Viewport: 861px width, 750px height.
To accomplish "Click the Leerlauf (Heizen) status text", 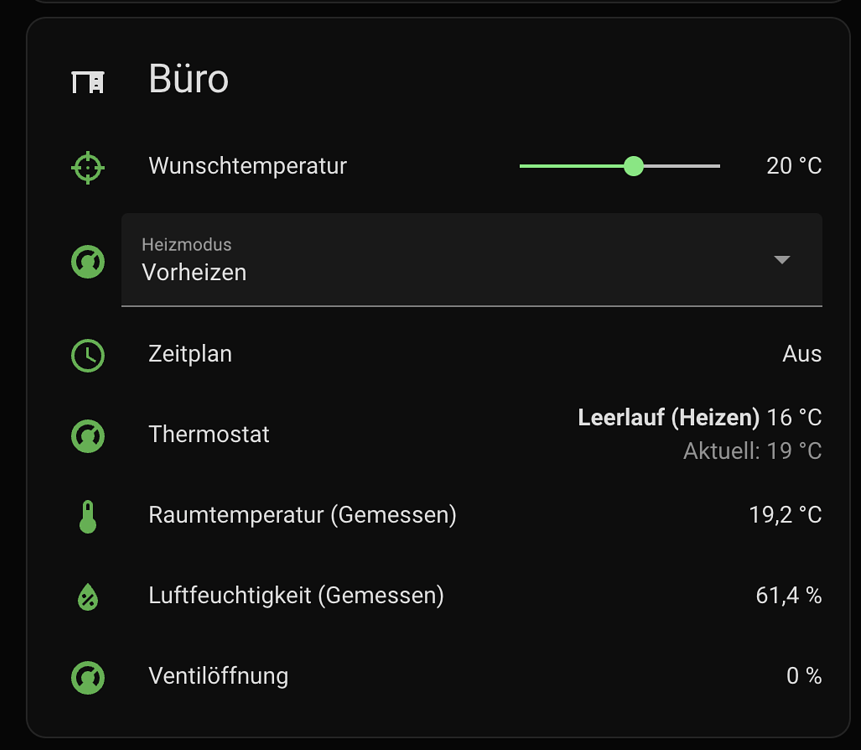I will pyautogui.click(x=667, y=417).
